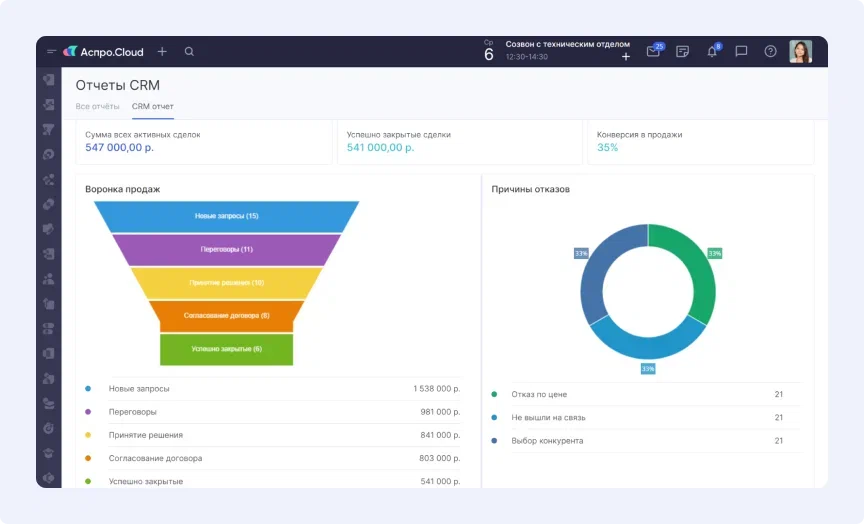Viewport: 864px width, 524px height.
Task: Click the plus icon next to Аспро.Cloud logo
Action: [162, 52]
